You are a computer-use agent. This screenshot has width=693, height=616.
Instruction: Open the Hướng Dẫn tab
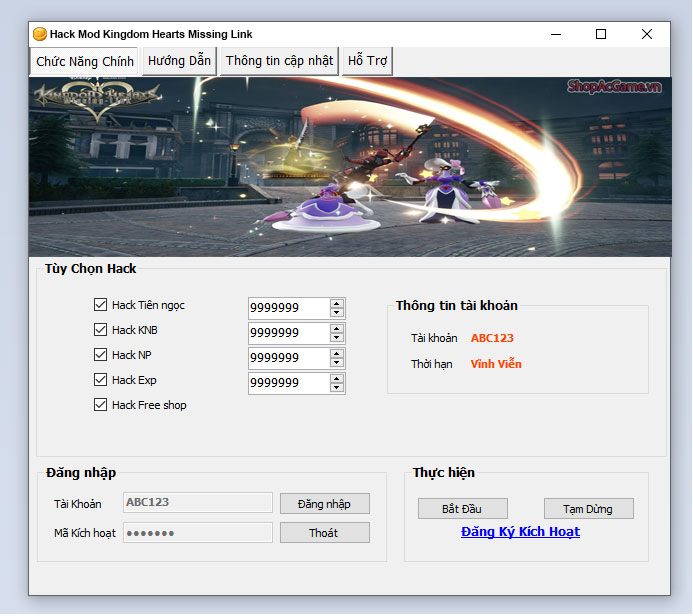coord(179,61)
